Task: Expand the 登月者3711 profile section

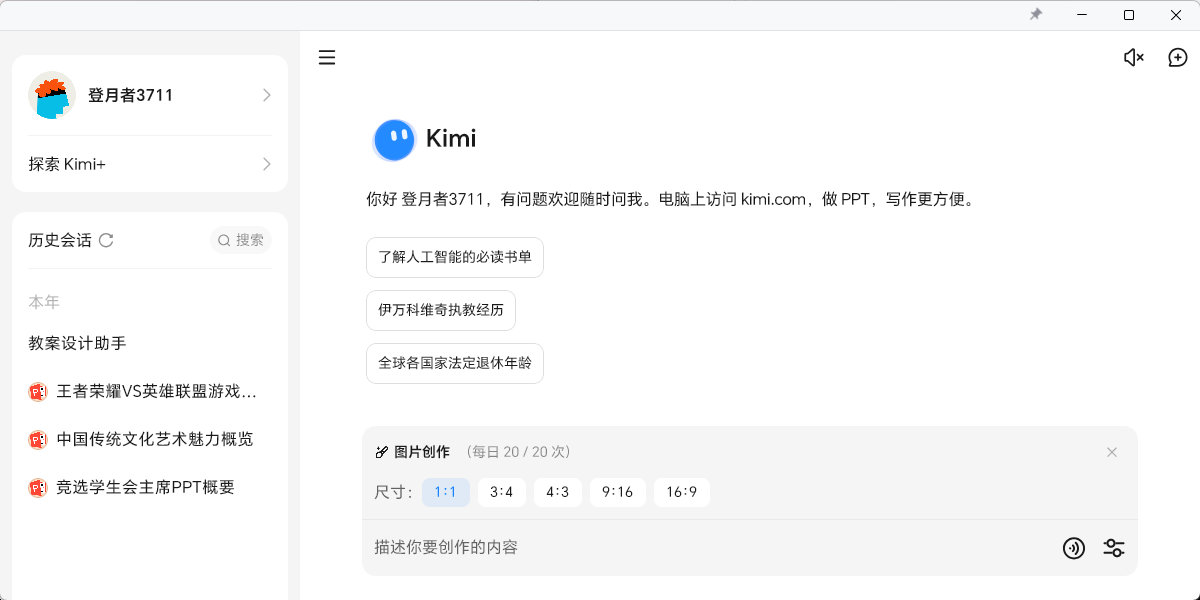Action: coord(148,95)
